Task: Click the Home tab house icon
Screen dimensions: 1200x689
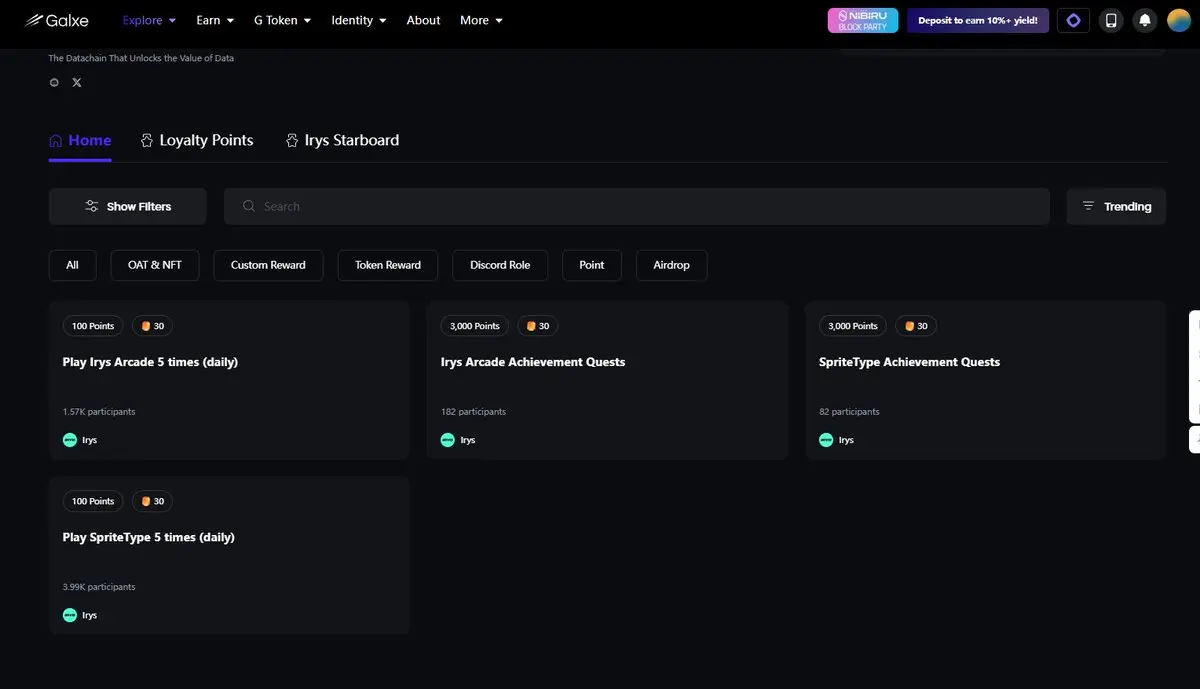Action: pos(56,141)
